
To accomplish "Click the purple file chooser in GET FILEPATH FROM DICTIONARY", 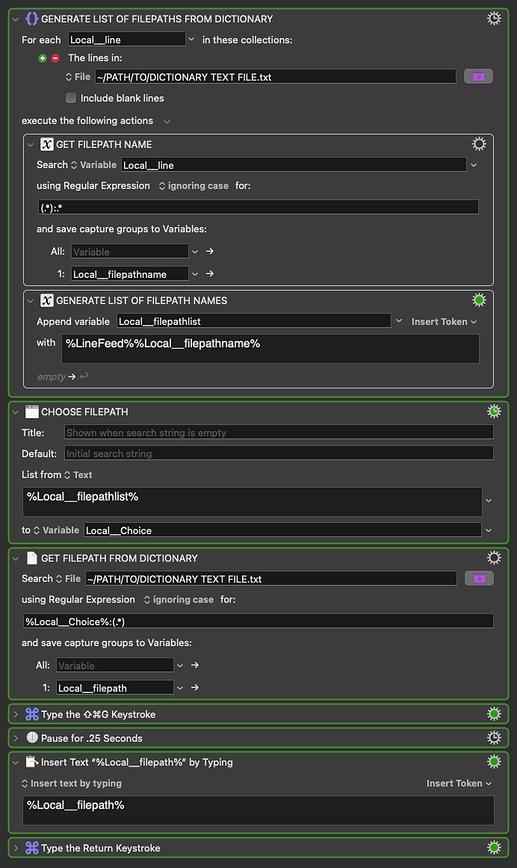I will [479, 578].
